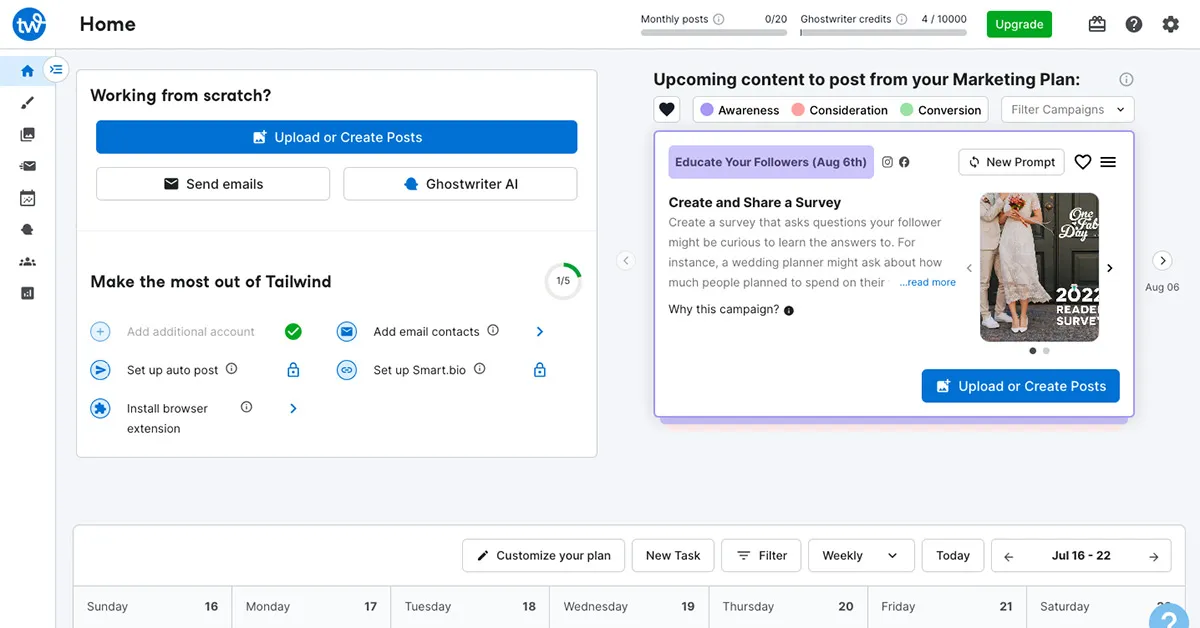Click the wedding survey image thumbnail
Viewport: 1200px width, 628px height.
coord(1039,267)
